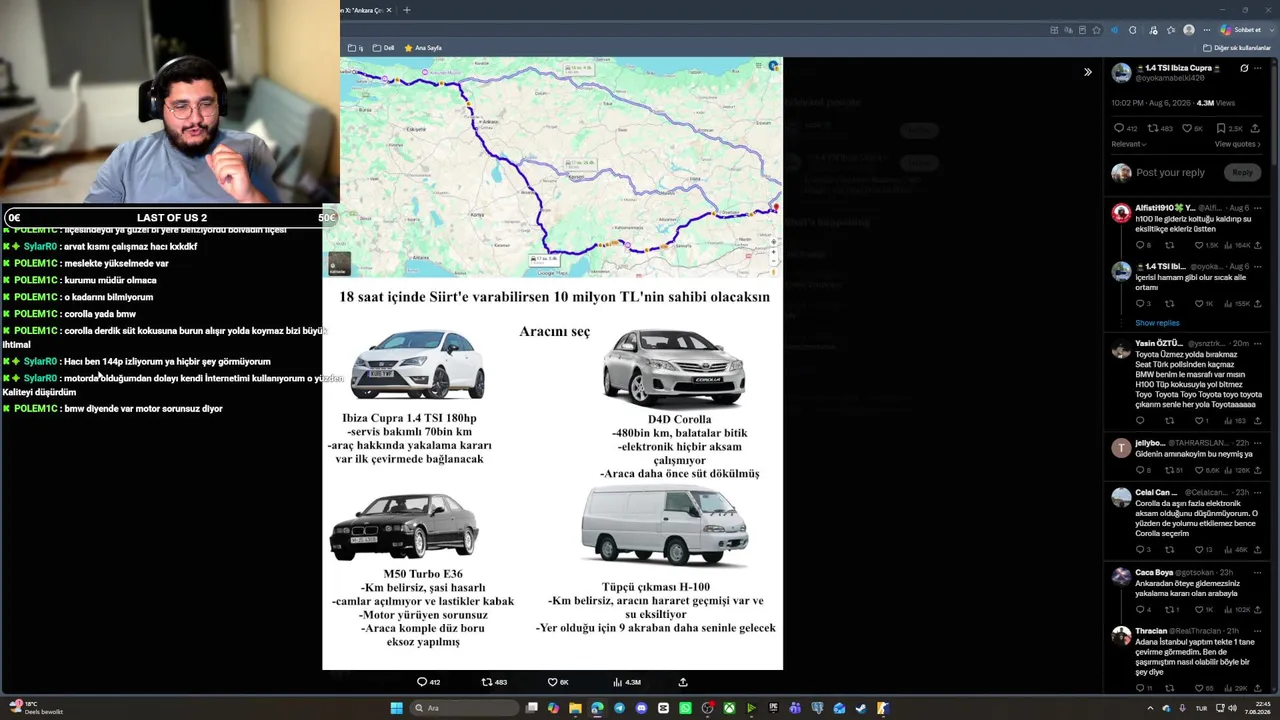The width and height of the screenshot is (1280, 720).
Task: Open the grok icon on the main tweet header
Action: point(1244,68)
